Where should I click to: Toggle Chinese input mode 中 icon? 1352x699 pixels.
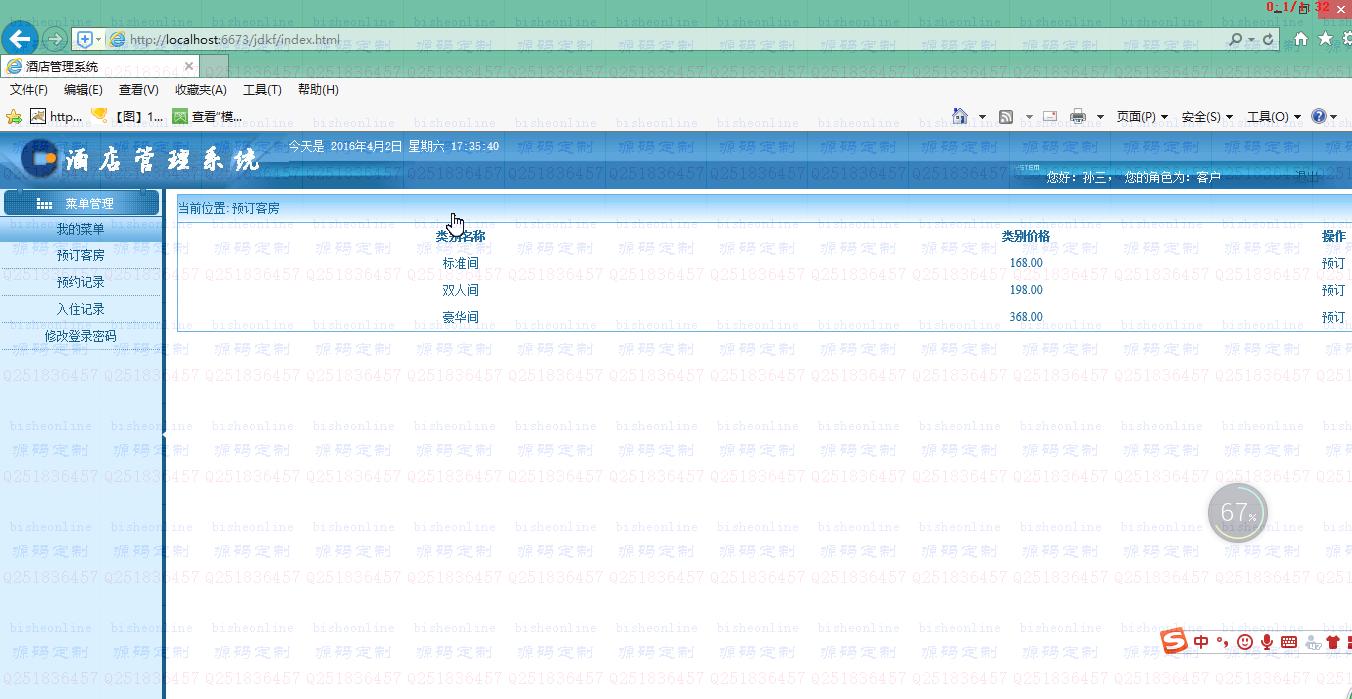click(1201, 642)
